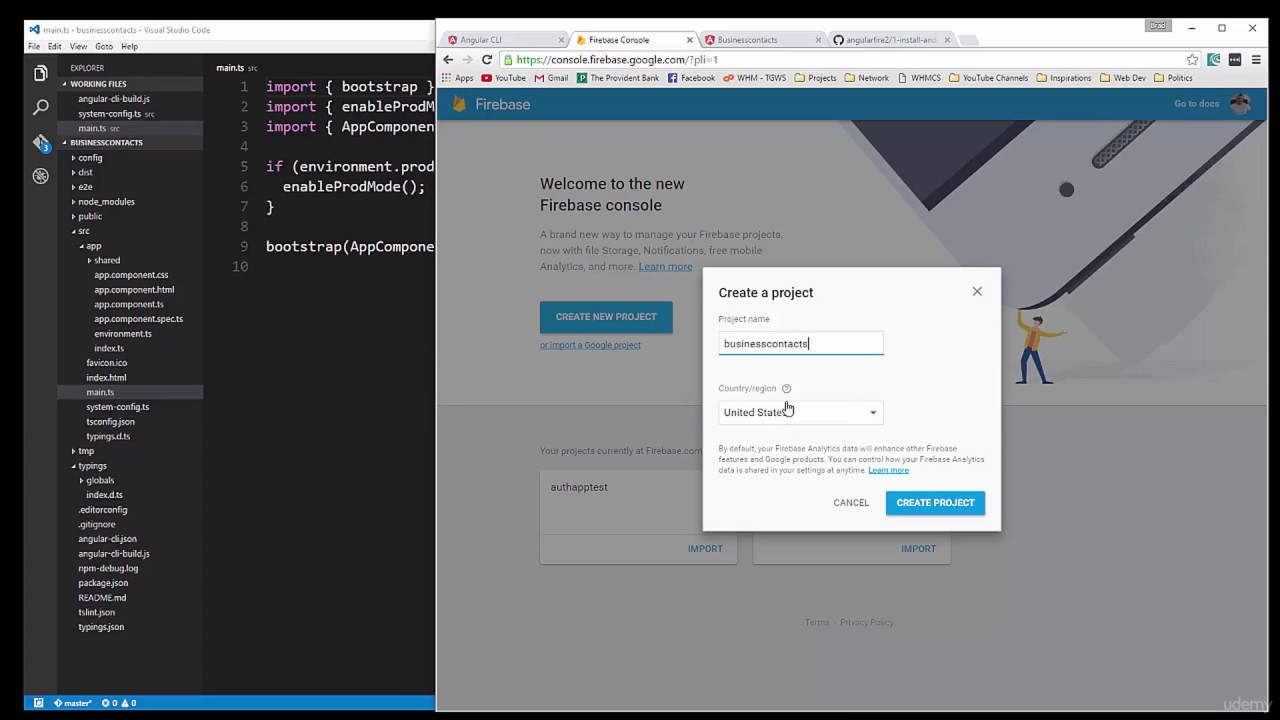The image size is (1280, 720).
Task: Open the Chrome menu icon
Action: (1256, 60)
